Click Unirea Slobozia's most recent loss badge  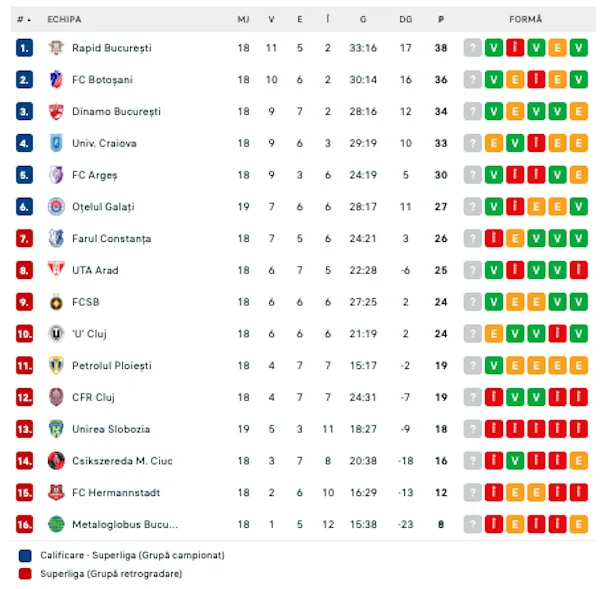point(494,429)
